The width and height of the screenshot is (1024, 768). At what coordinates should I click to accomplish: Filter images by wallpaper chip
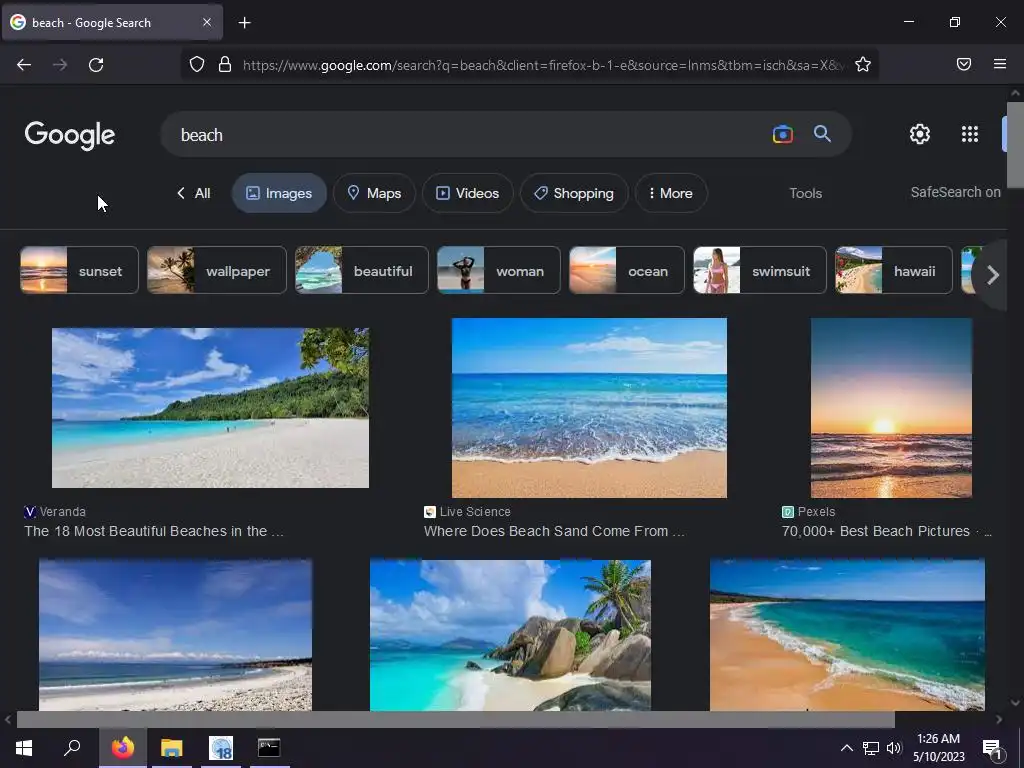[x=217, y=270]
